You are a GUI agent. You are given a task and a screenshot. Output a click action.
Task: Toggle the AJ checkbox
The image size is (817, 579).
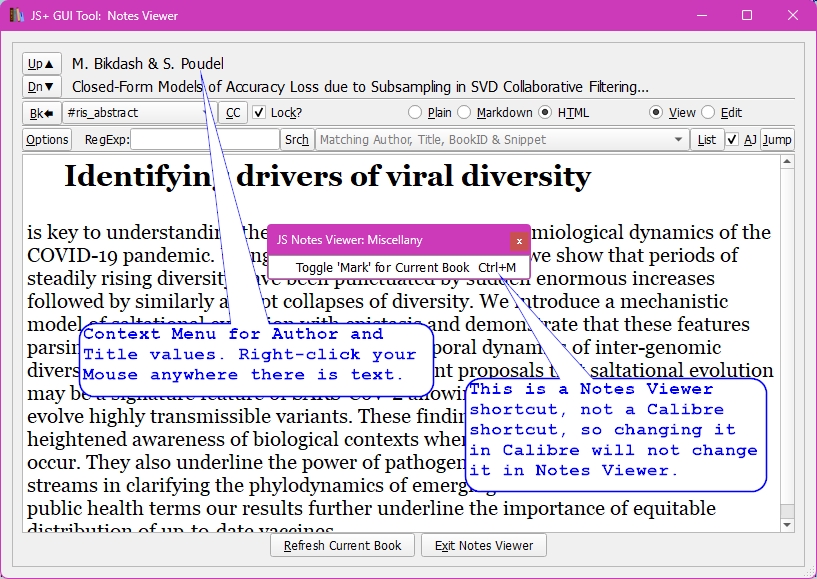(x=732, y=140)
